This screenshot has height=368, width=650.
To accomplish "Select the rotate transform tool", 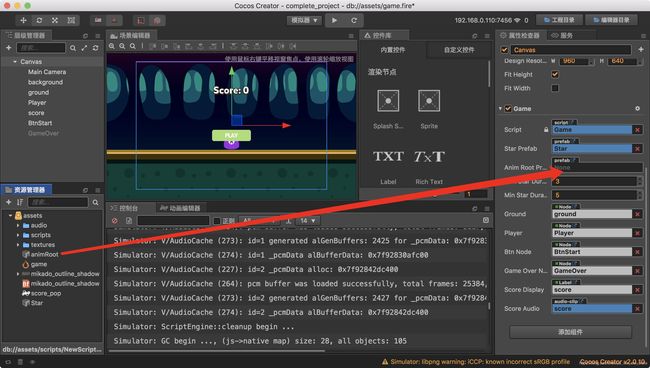I will (39, 20).
